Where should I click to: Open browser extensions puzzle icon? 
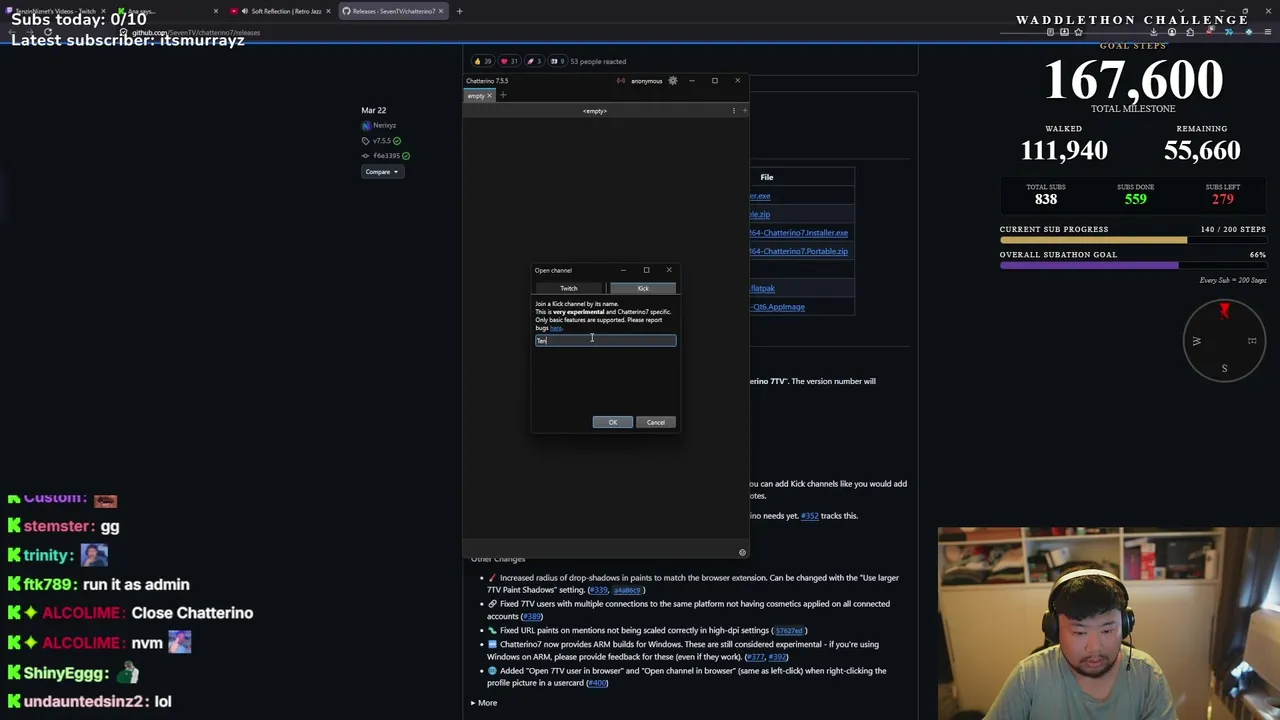pyautogui.click(x=1190, y=32)
